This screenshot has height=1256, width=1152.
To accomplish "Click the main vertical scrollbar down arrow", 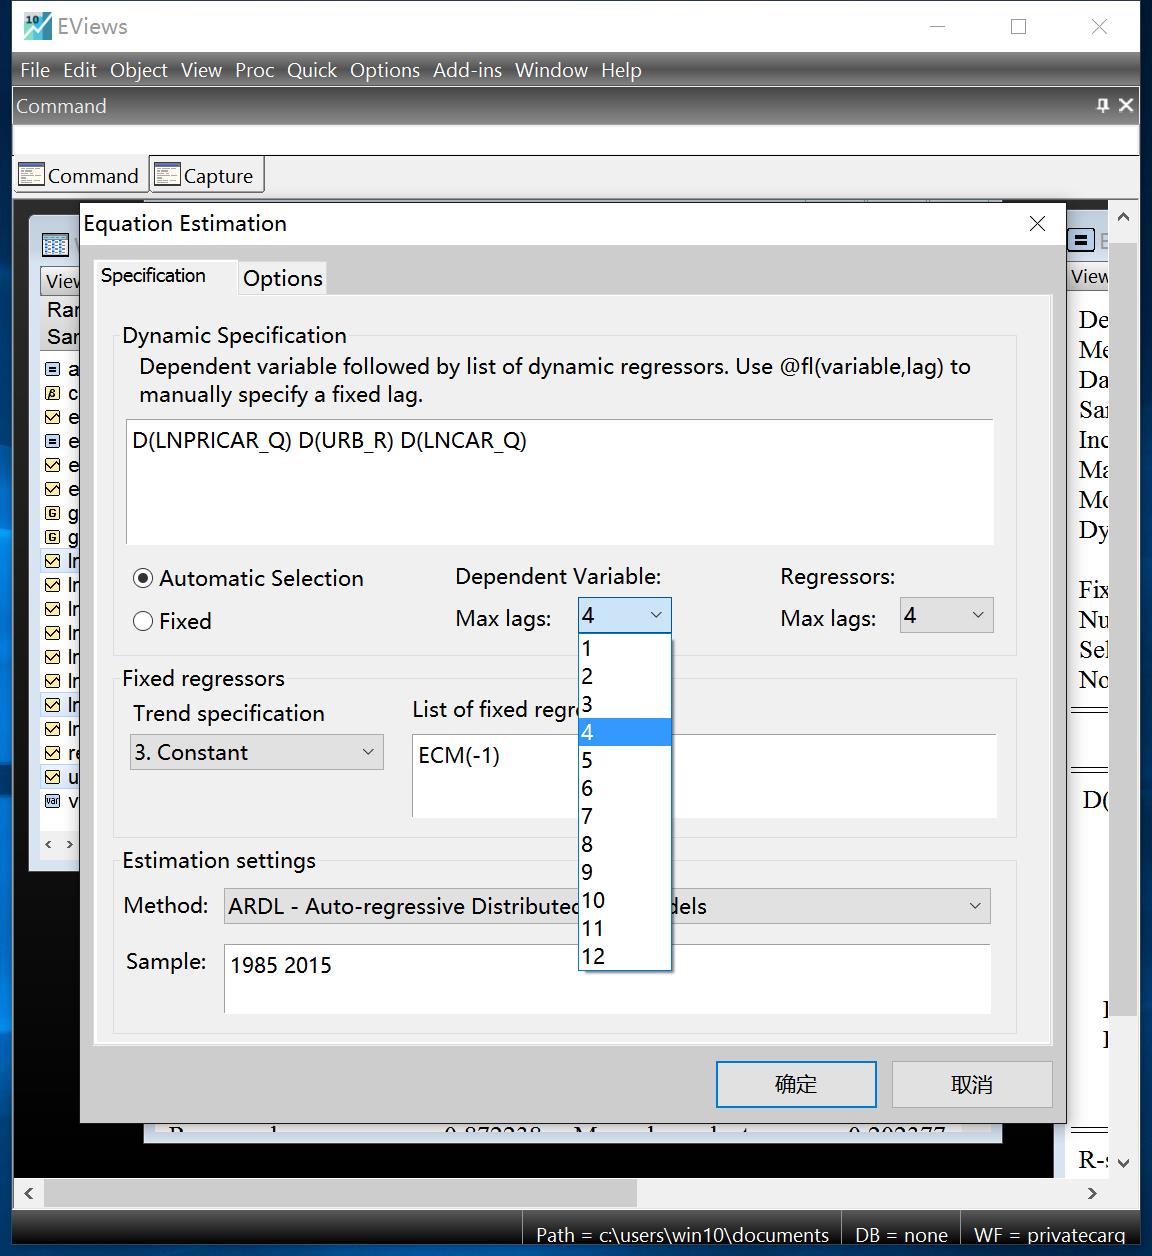I will tap(1123, 1162).
